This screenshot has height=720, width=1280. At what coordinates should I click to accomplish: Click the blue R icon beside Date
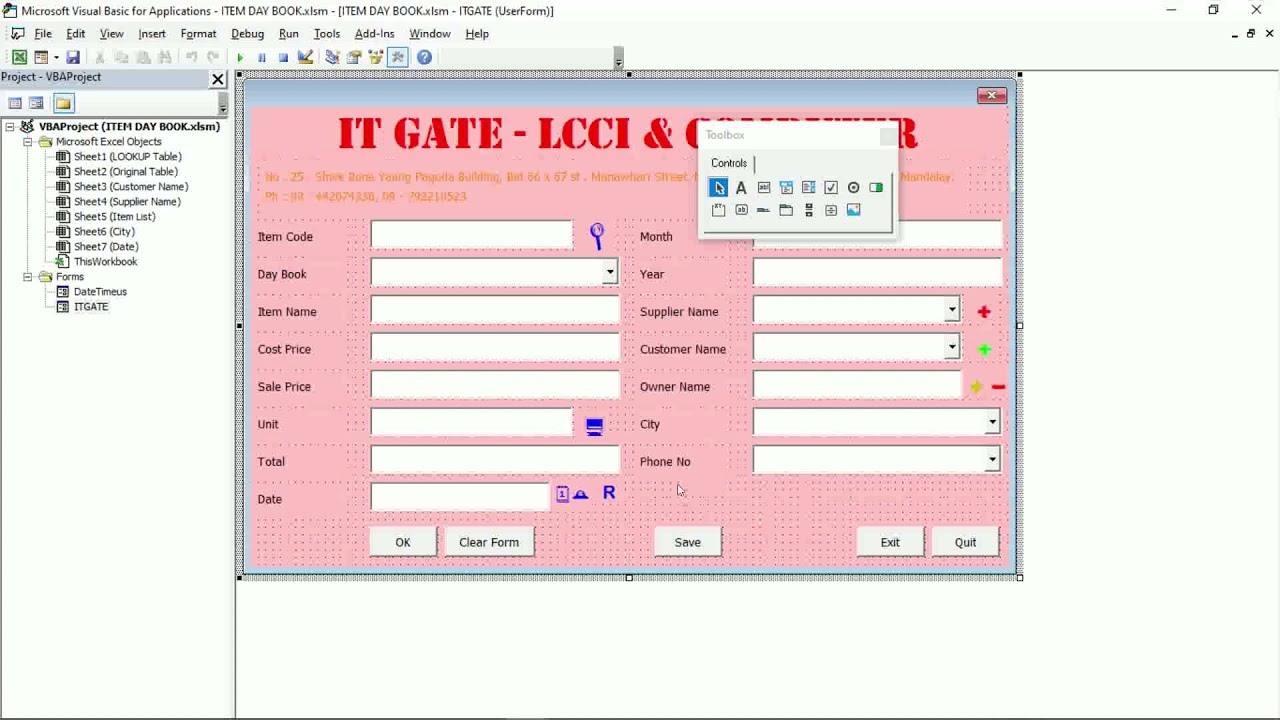[609, 493]
